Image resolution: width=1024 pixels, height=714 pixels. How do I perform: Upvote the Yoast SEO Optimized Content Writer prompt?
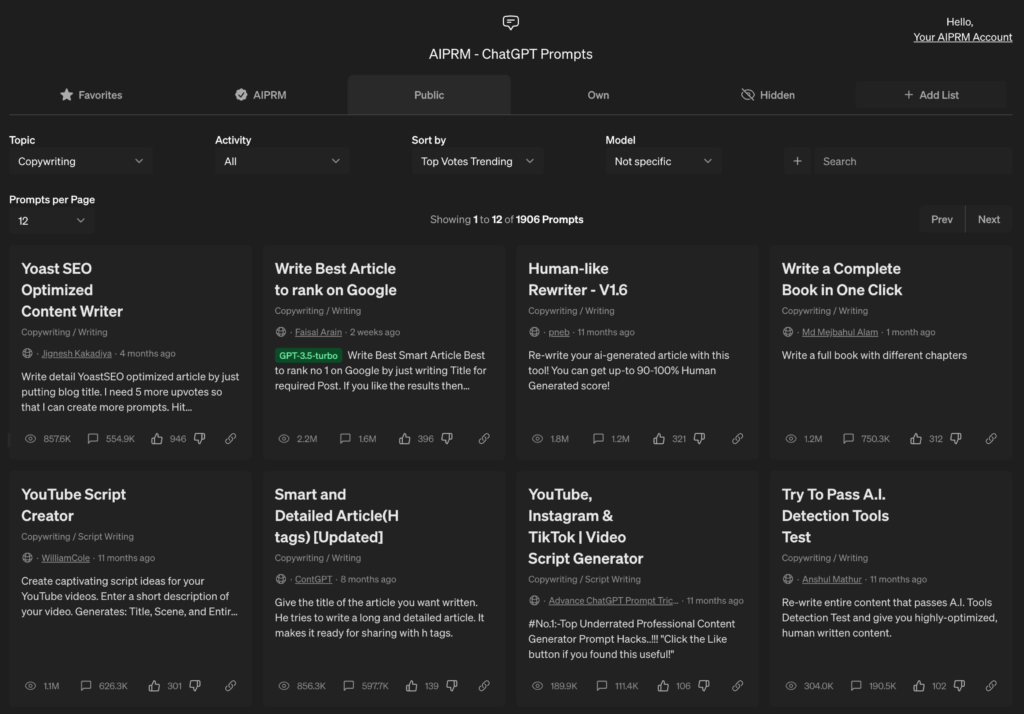click(x=157, y=438)
